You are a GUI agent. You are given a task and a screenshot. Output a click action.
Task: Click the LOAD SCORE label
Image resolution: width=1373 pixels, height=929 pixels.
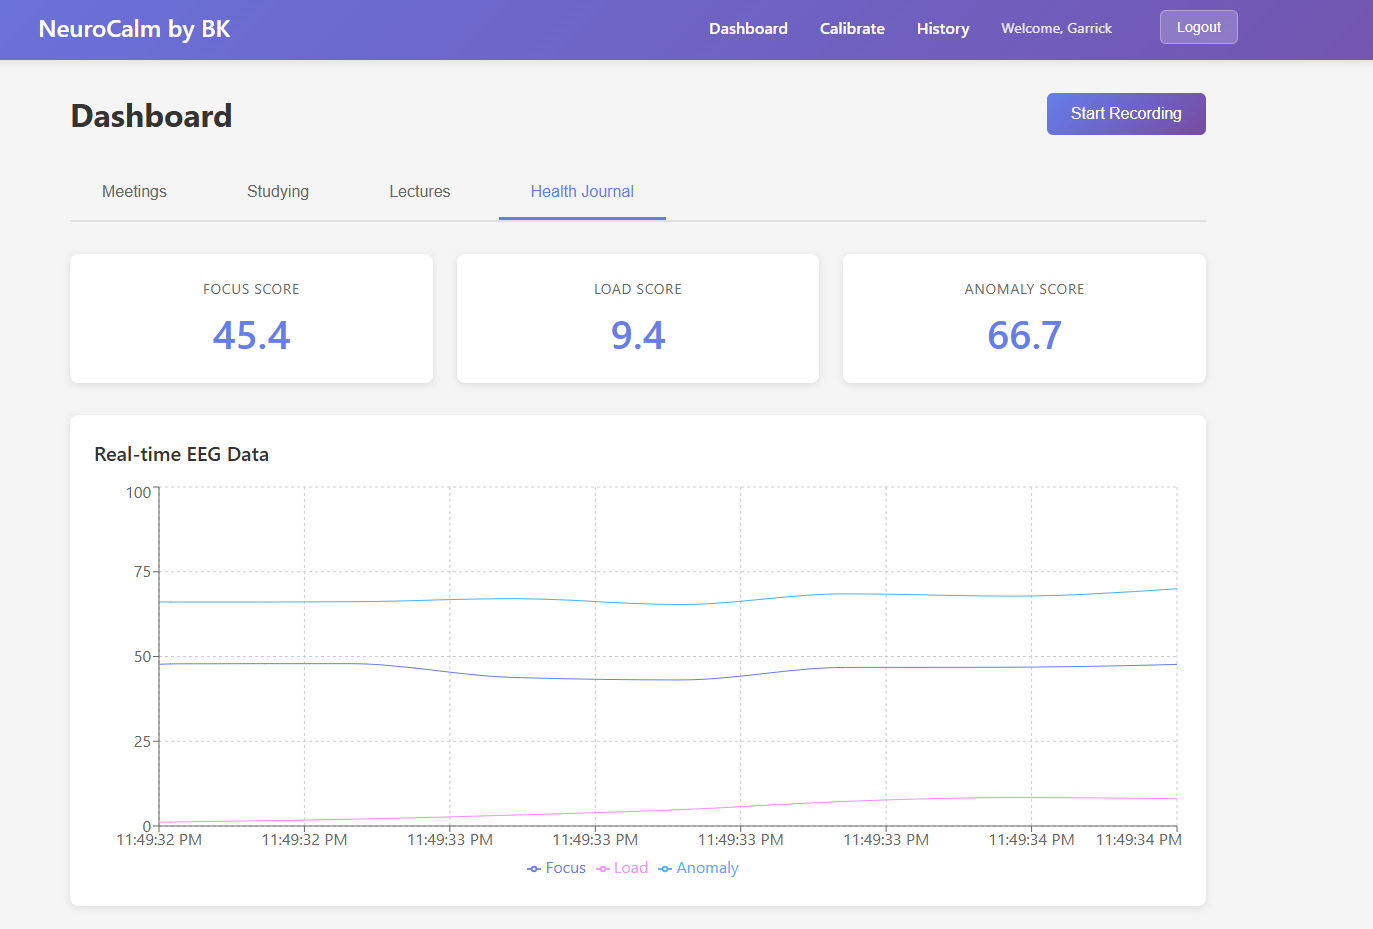(638, 289)
